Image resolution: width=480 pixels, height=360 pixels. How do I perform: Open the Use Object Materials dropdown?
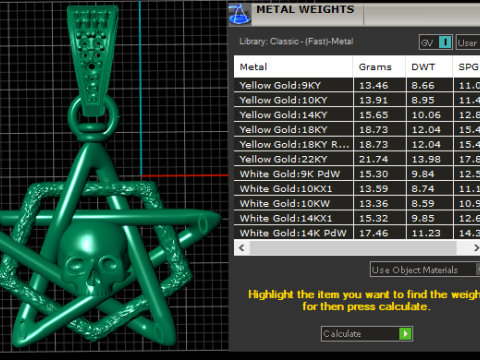coord(425,269)
